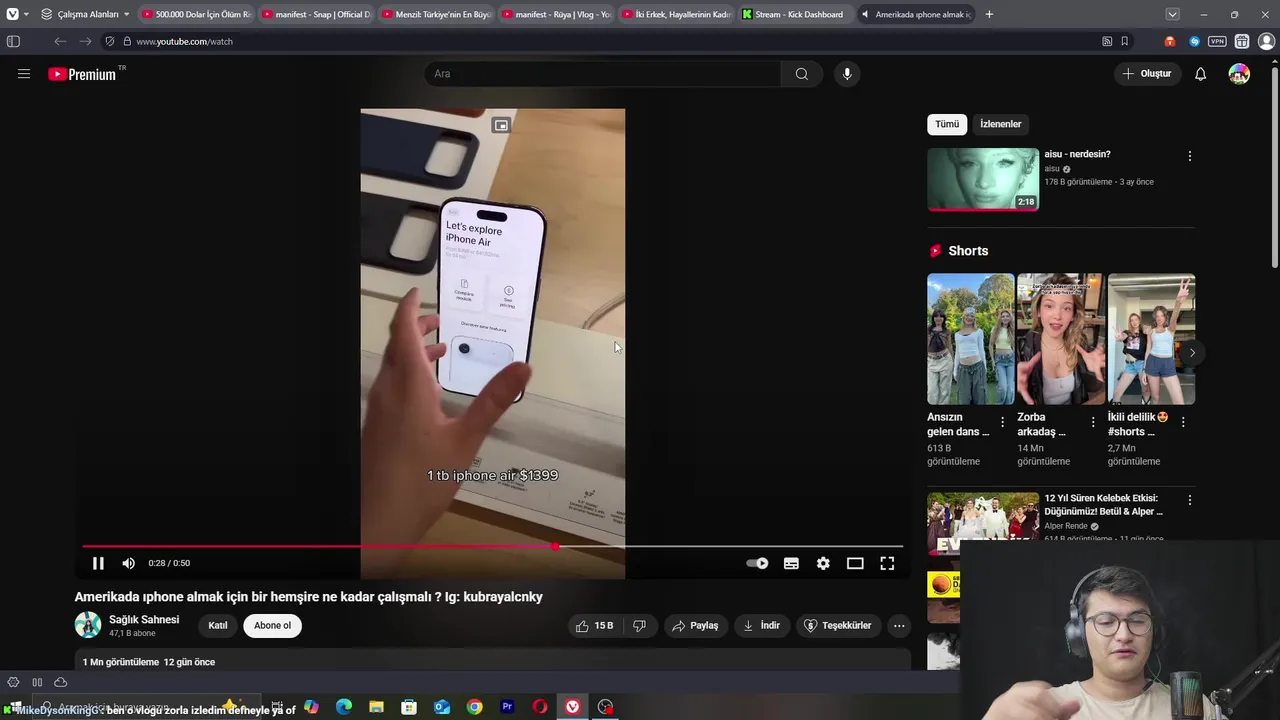The image size is (1280, 720).
Task: Go forward with browser forward arrow
Action: point(86,41)
